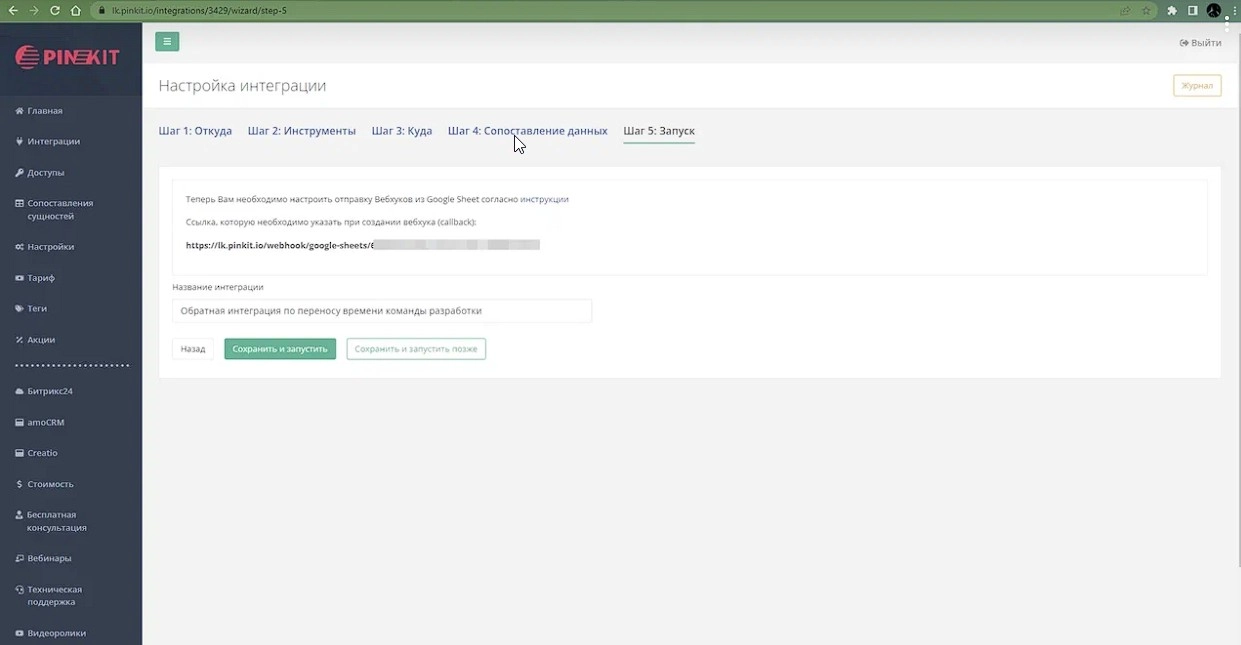Screen dimensions: 1241x645
Task: Open Главная in the sidebar
Action: coord(44,111)
